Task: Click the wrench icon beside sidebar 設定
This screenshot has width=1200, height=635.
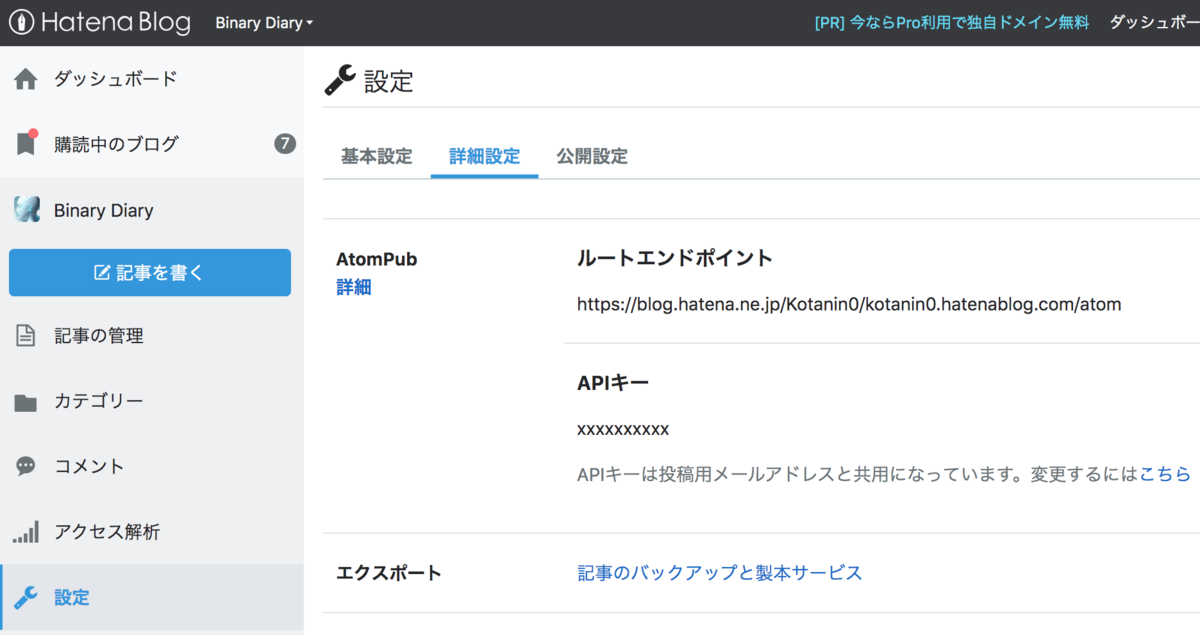Action: (26, 598)
